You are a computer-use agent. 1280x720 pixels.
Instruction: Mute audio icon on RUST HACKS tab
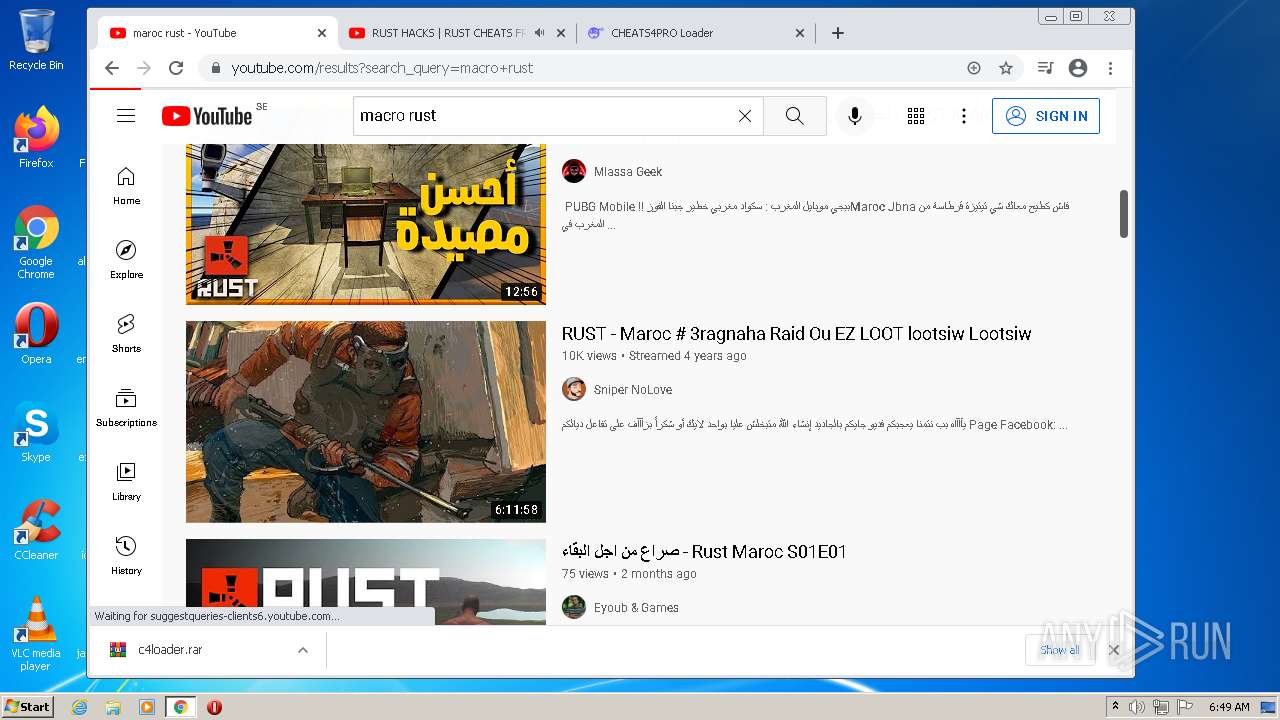pyautogui.click(x=540, y=33)
